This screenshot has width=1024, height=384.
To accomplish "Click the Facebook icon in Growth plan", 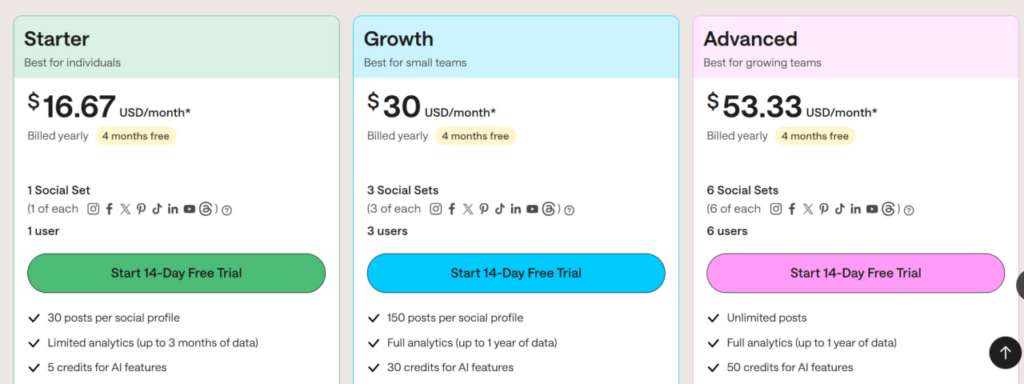I will [x=451, y=209].
